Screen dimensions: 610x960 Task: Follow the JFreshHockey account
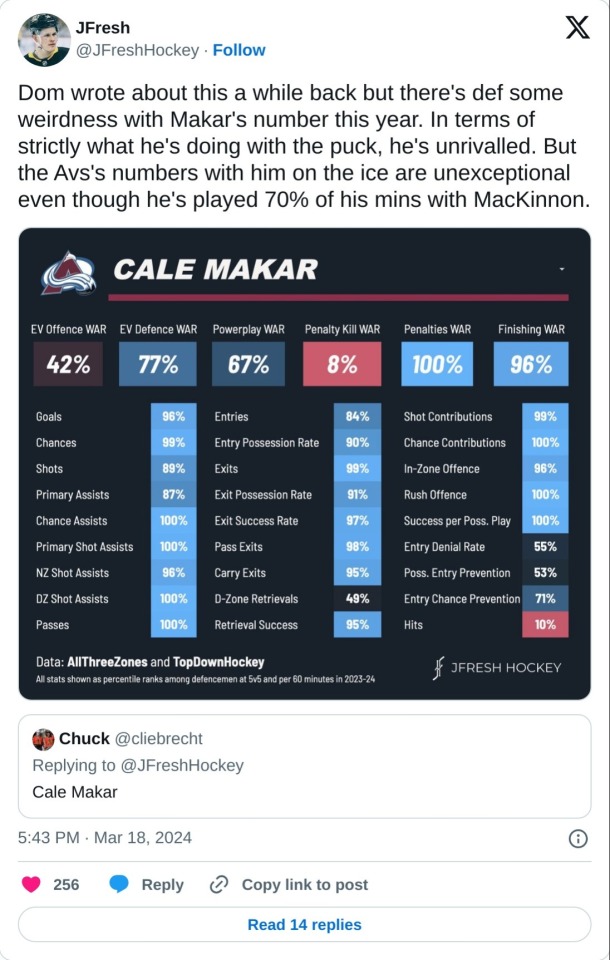coord(239,50)
